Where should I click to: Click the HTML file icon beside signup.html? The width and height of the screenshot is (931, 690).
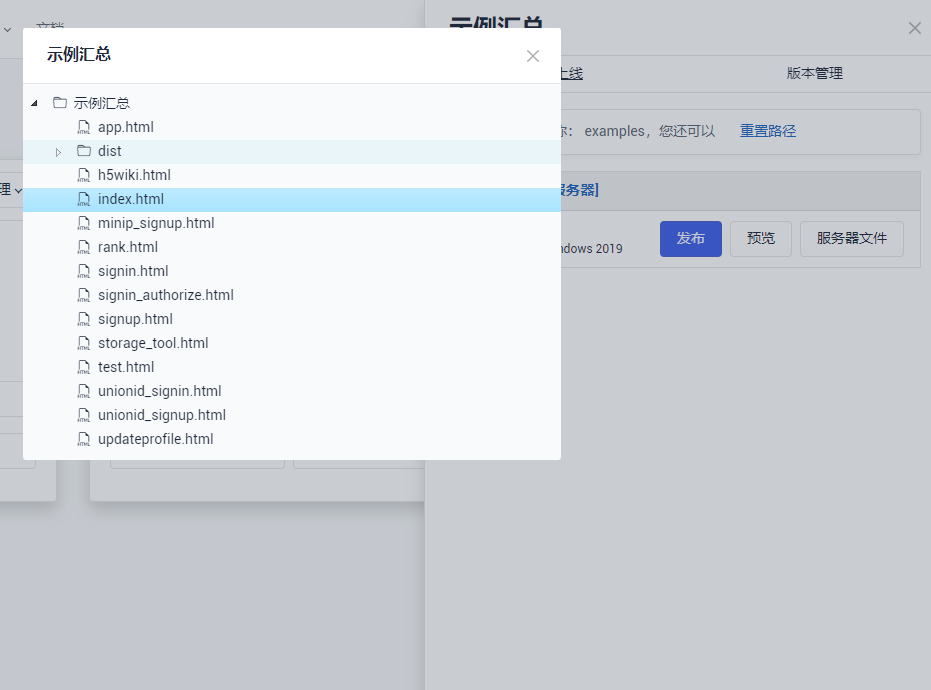[84, 319]
